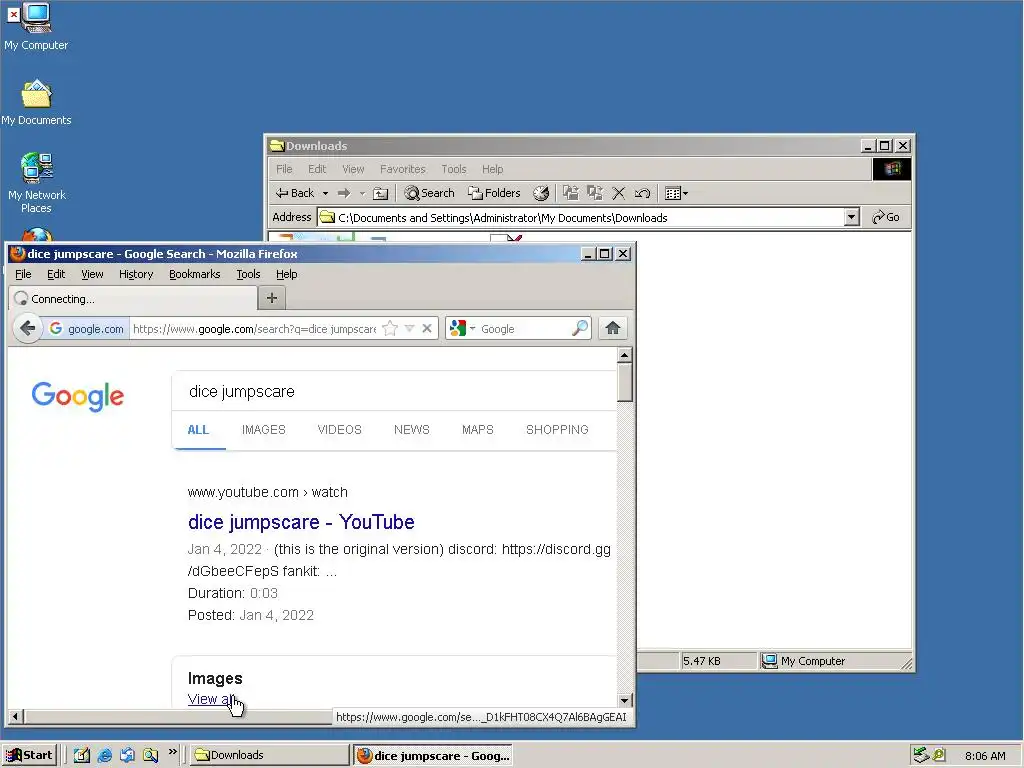Expand quick launch chevron on taskbar

point(172,752)
